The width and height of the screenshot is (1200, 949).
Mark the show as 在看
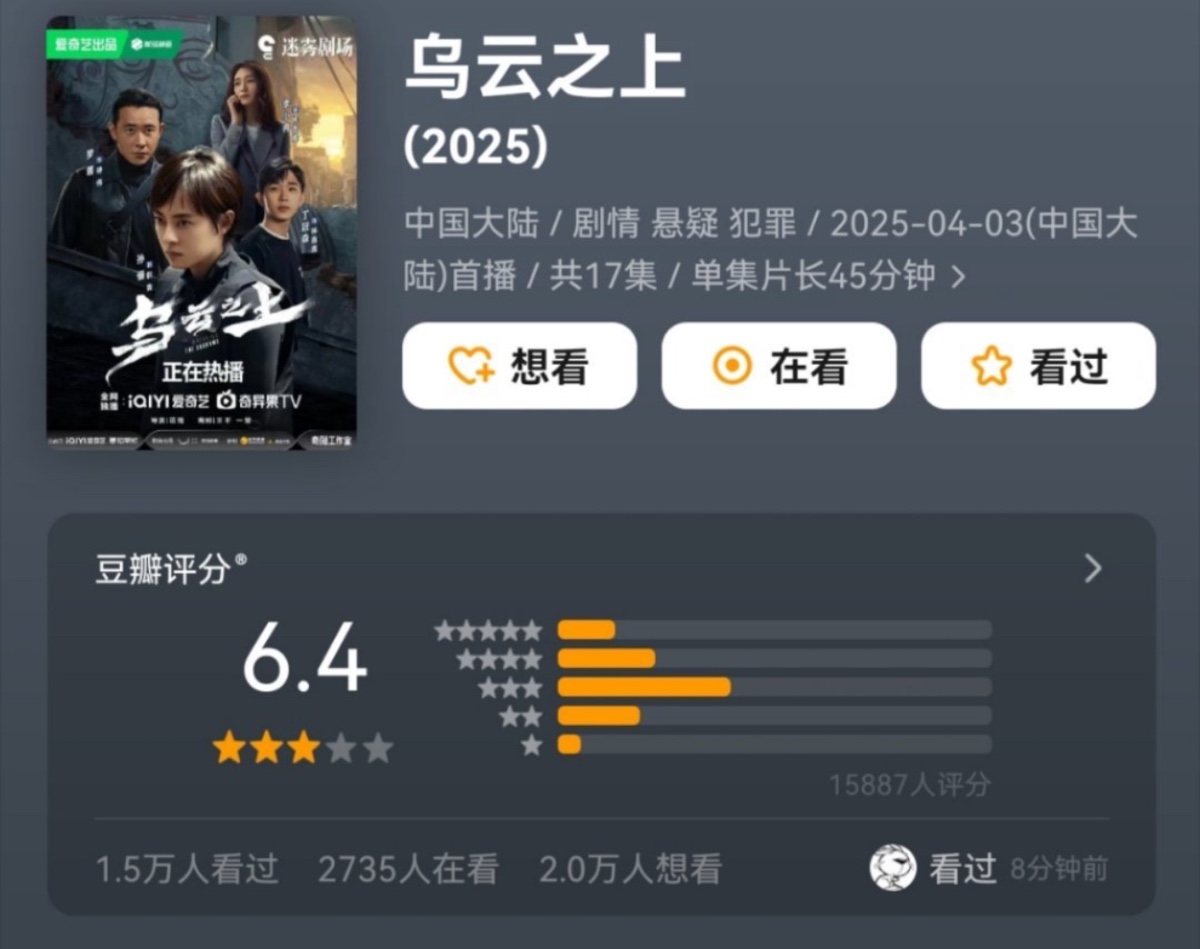point(779,366)
